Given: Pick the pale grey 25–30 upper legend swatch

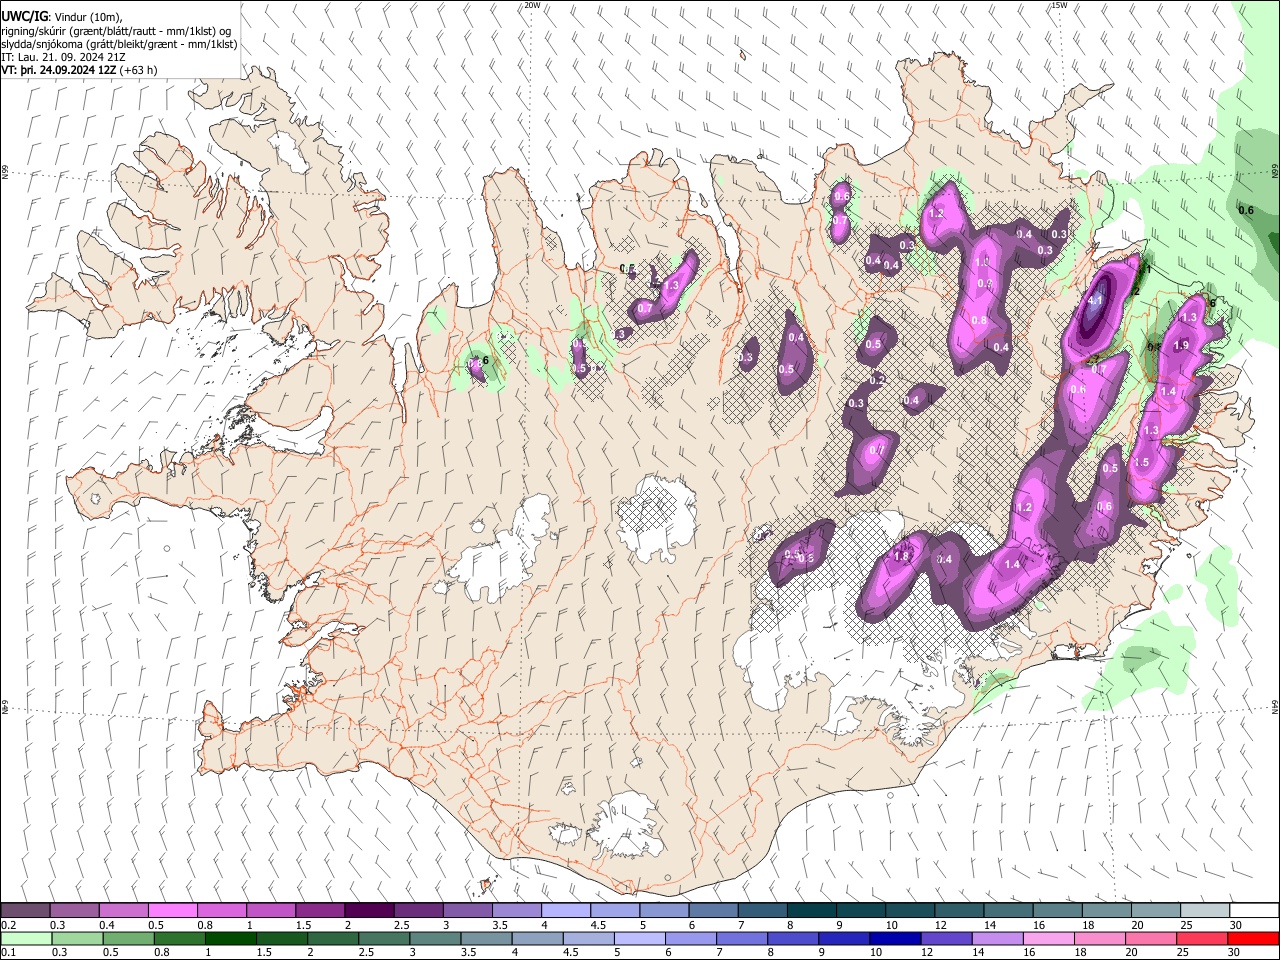Looking at the screenshot, I should pyautogui.click(x=1205, y=910).
